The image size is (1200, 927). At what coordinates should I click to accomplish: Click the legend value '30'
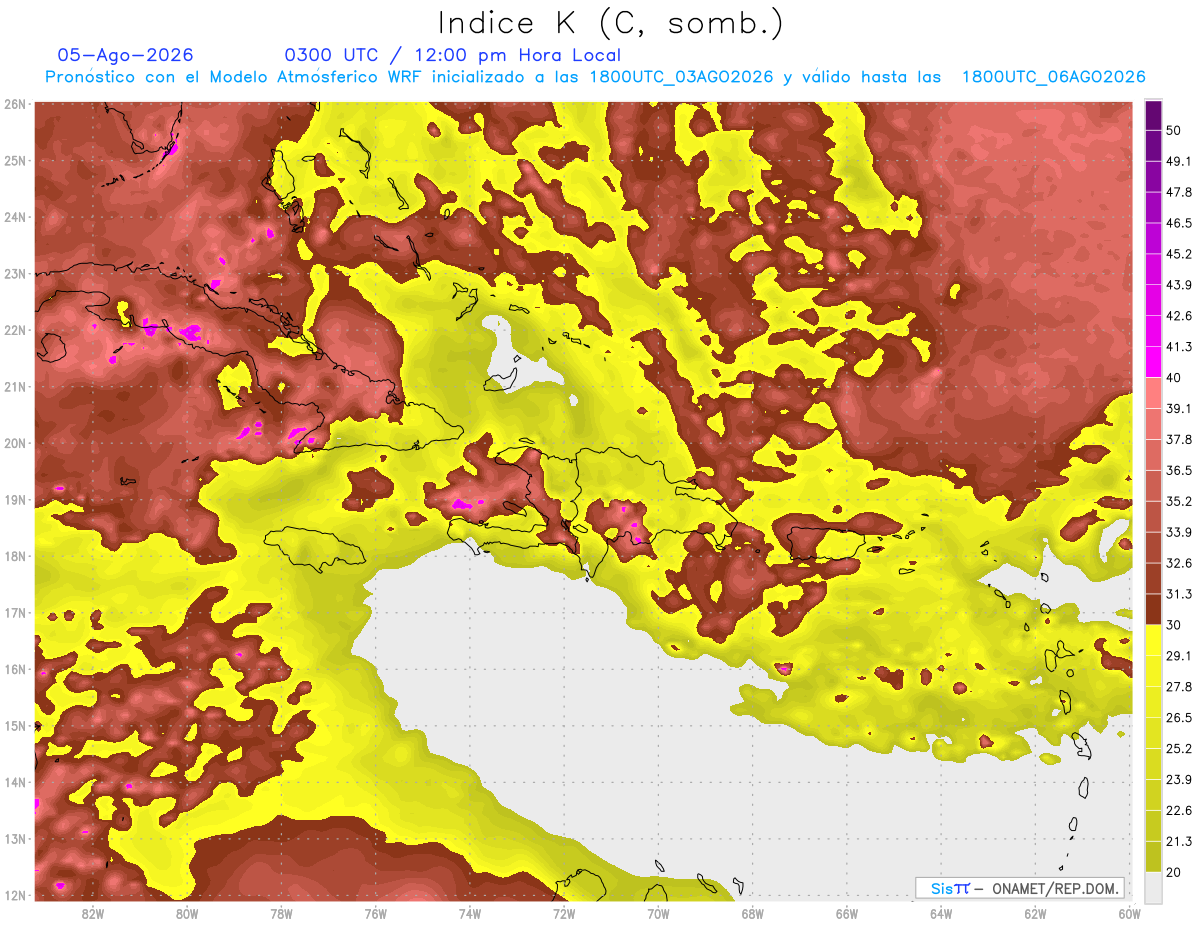click(1176, 625)
